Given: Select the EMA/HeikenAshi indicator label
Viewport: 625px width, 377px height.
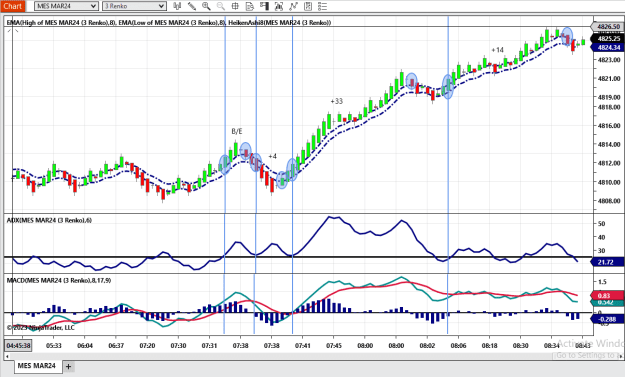Looking at the screenshot, I should (169, 23).
